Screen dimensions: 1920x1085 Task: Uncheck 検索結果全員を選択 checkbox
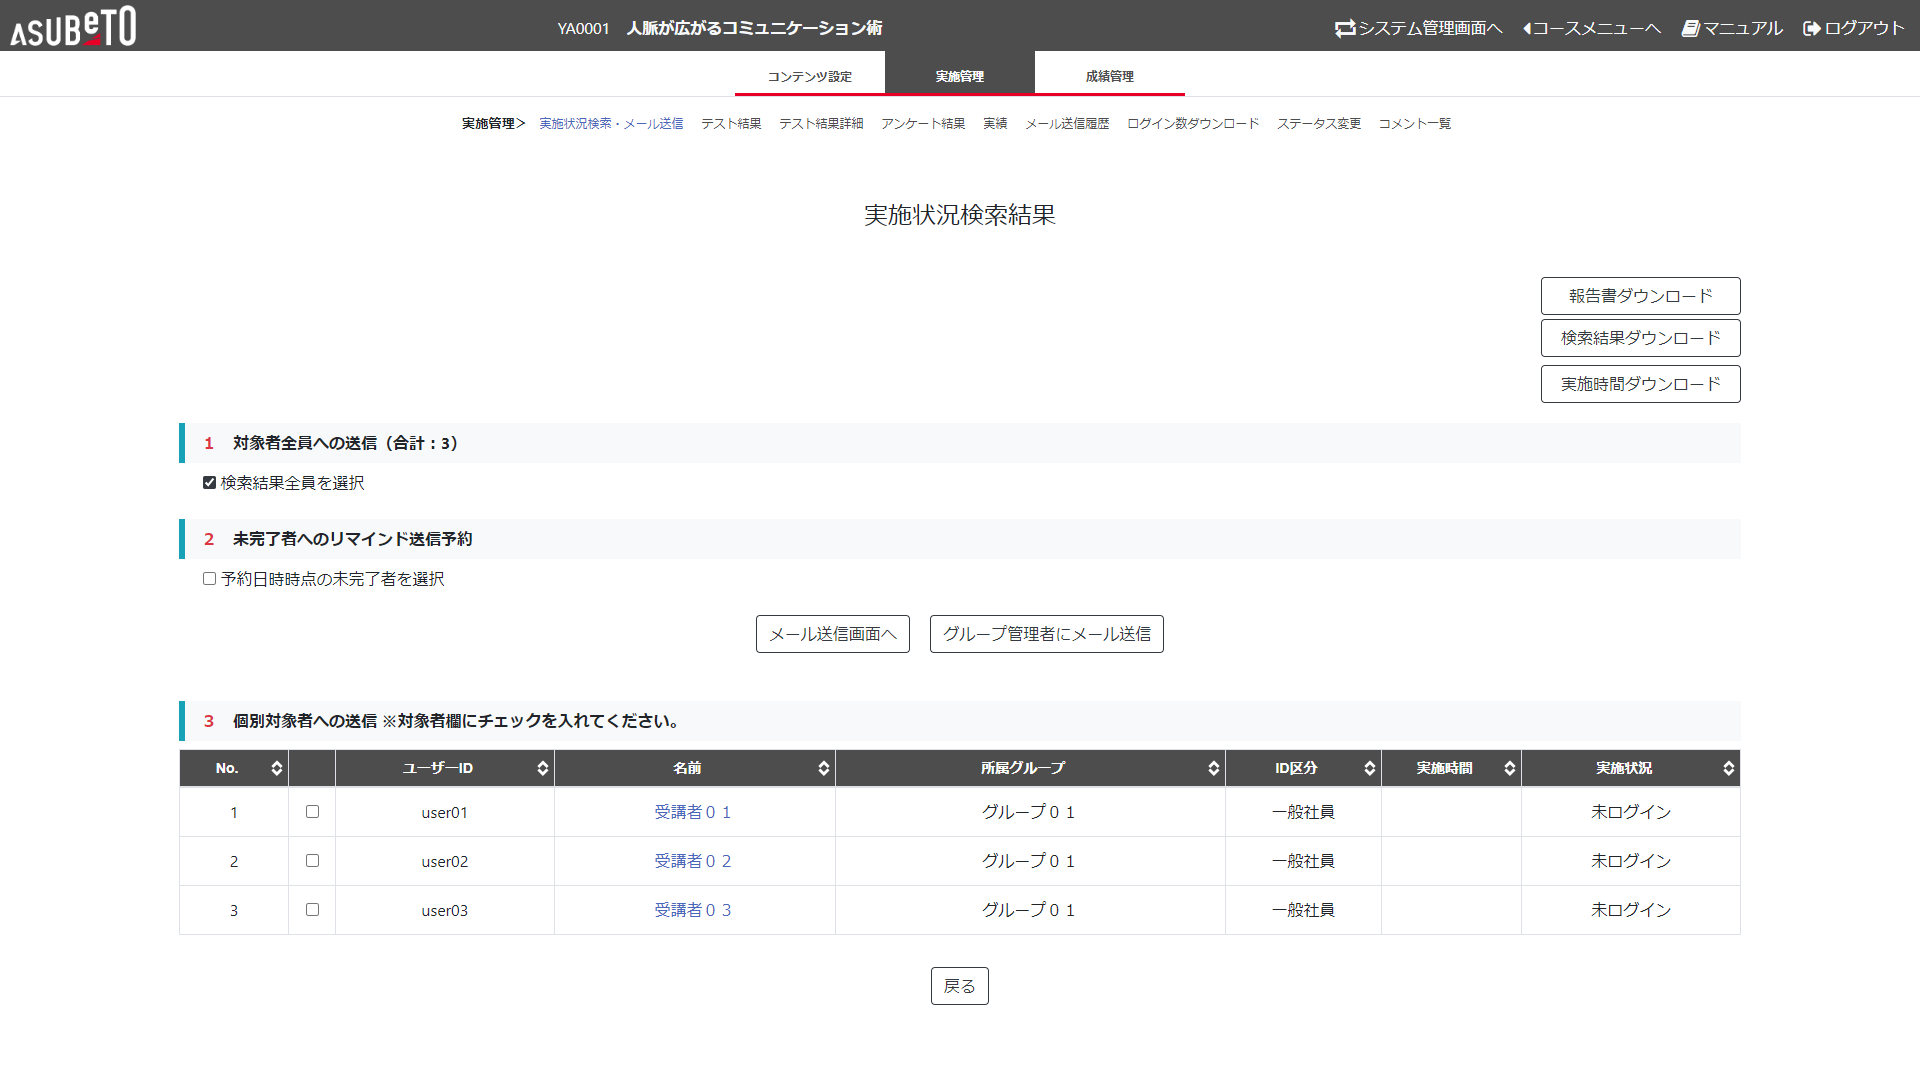[x=210, y=483]
